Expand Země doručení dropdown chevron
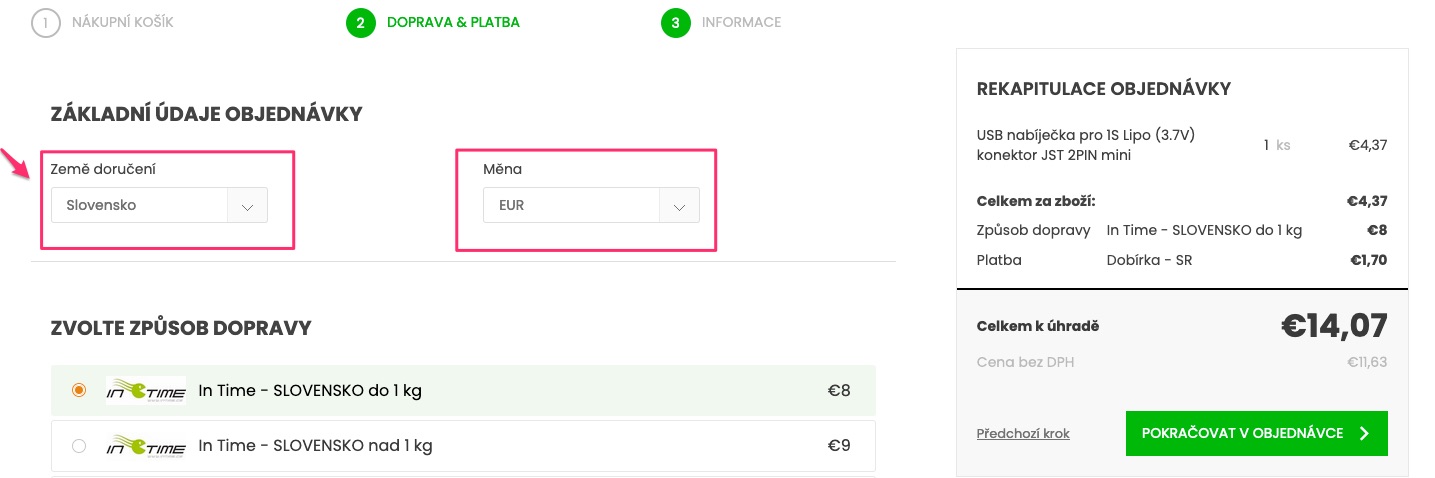Screen dimensions: 1435x478 (248, 206)
